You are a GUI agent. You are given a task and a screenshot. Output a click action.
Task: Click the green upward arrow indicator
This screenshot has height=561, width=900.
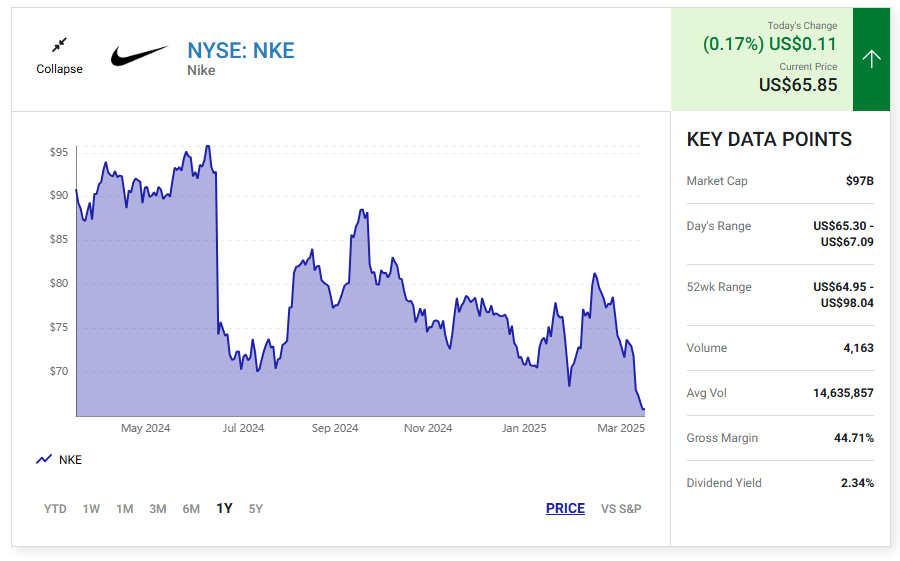871,59
